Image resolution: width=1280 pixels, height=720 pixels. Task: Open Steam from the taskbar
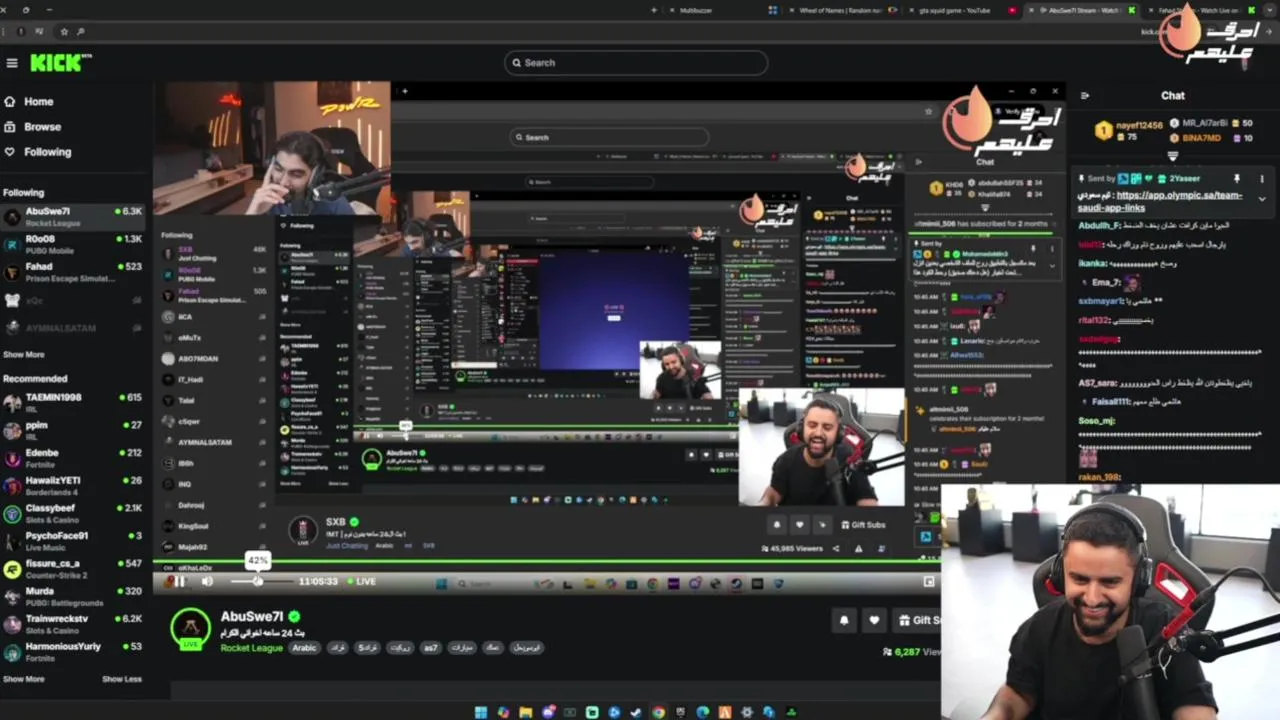coord(636,713)
